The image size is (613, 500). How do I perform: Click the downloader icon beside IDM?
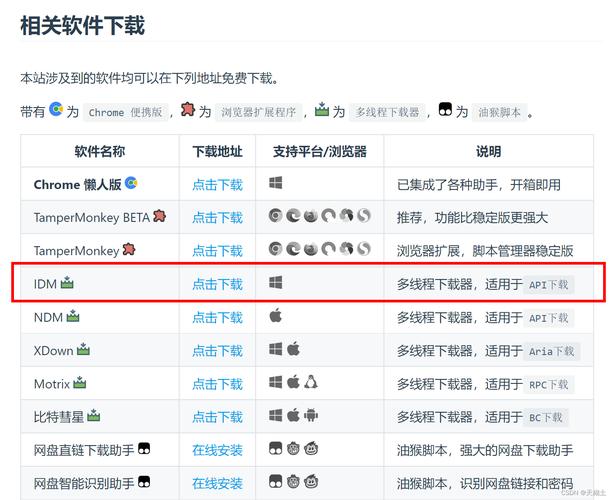[67, 282]
